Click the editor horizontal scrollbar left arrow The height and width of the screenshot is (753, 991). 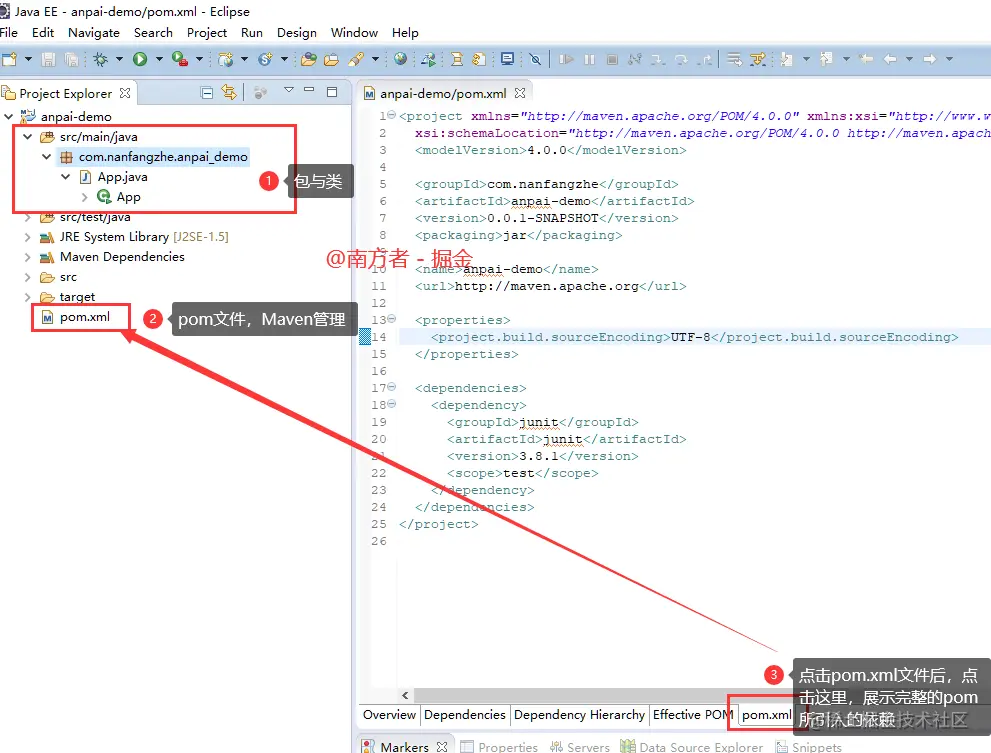click(404, 695)
